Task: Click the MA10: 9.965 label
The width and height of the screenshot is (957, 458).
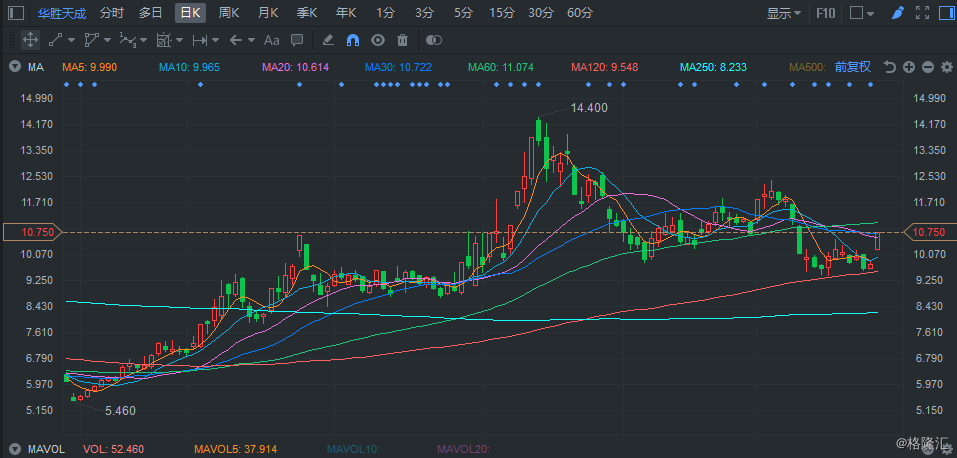Action: [189, 67]
